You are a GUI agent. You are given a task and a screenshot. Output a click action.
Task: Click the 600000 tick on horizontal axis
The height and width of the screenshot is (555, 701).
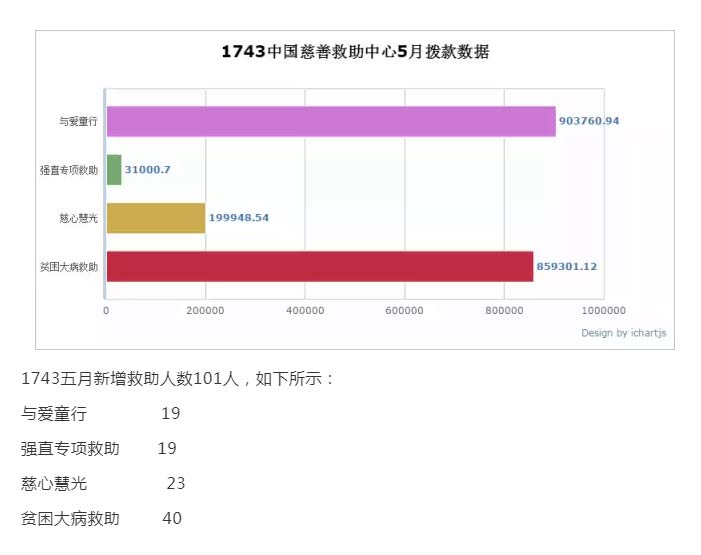[405, 311]
